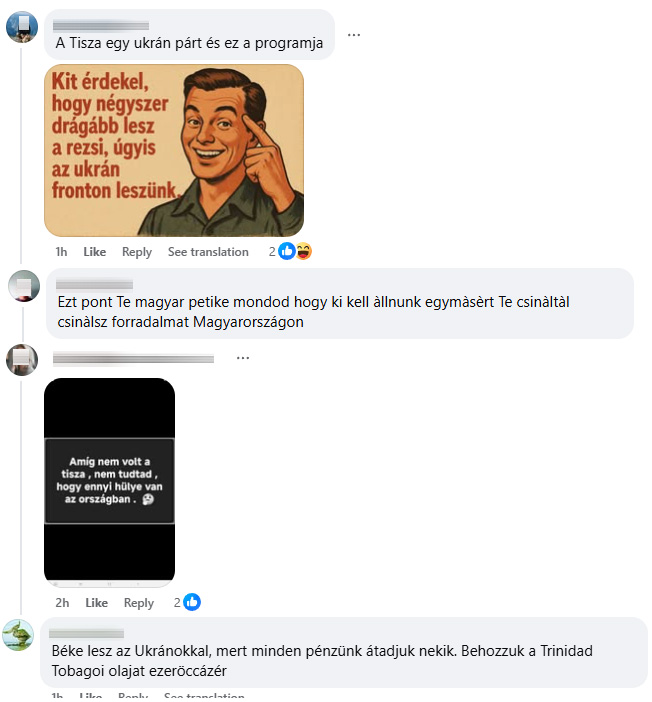Like the black image comment posted 2h ago
Screen dimensions: 652x702
tap(96, 603)
